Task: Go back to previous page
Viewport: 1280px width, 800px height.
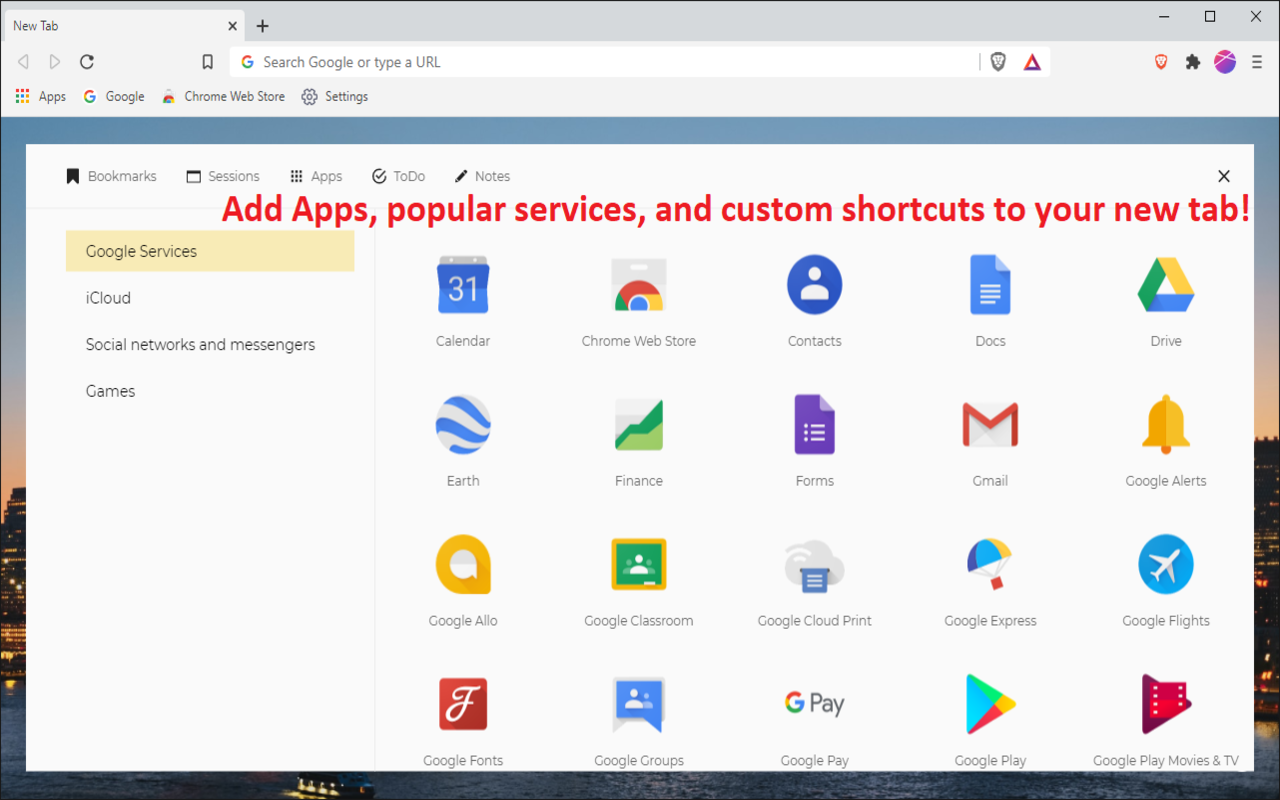Action: point(23,62)
